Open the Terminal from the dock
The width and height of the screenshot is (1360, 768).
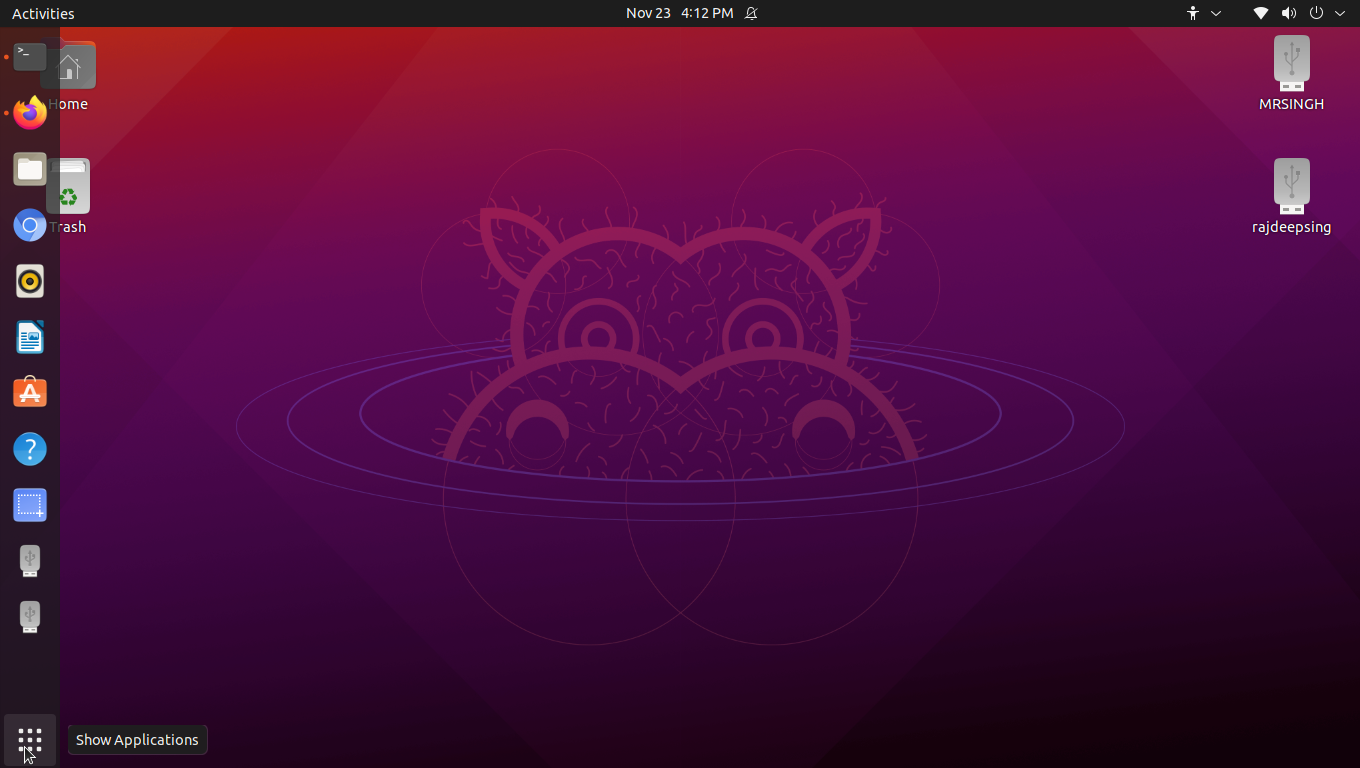[x=28, y=57]
